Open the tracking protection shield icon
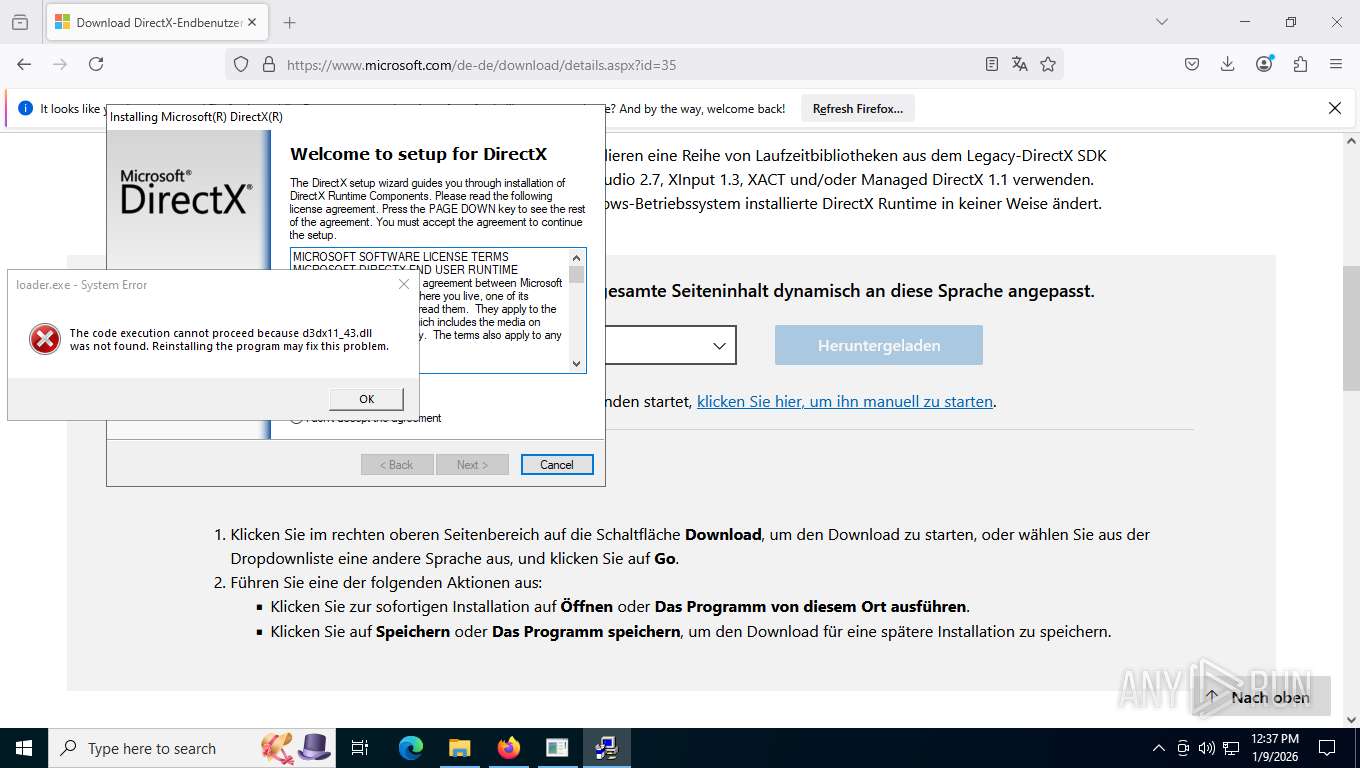Viewport: 1360px width, 768px height. point(240,64)
